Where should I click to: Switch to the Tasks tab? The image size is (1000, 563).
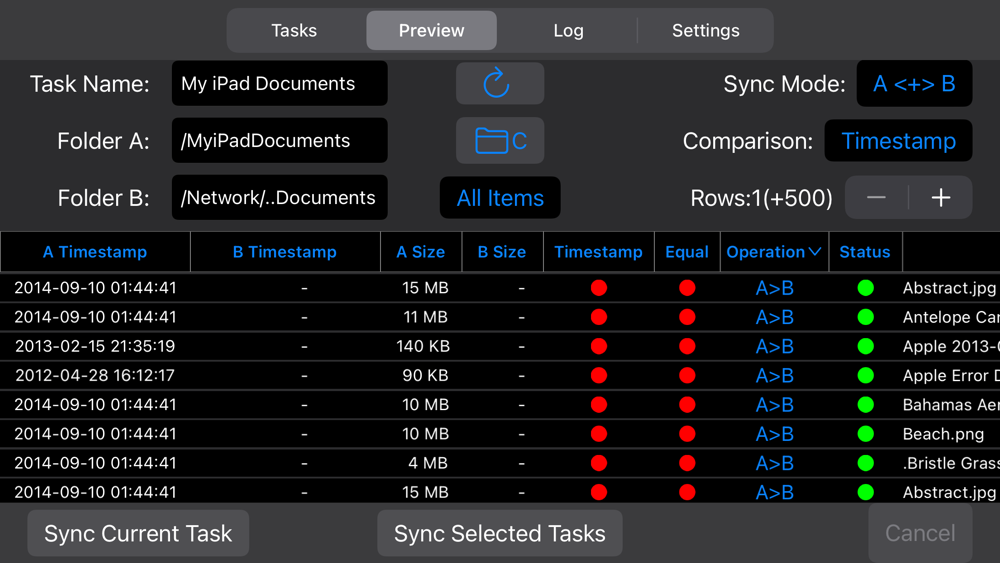click(x=294, y=31)
